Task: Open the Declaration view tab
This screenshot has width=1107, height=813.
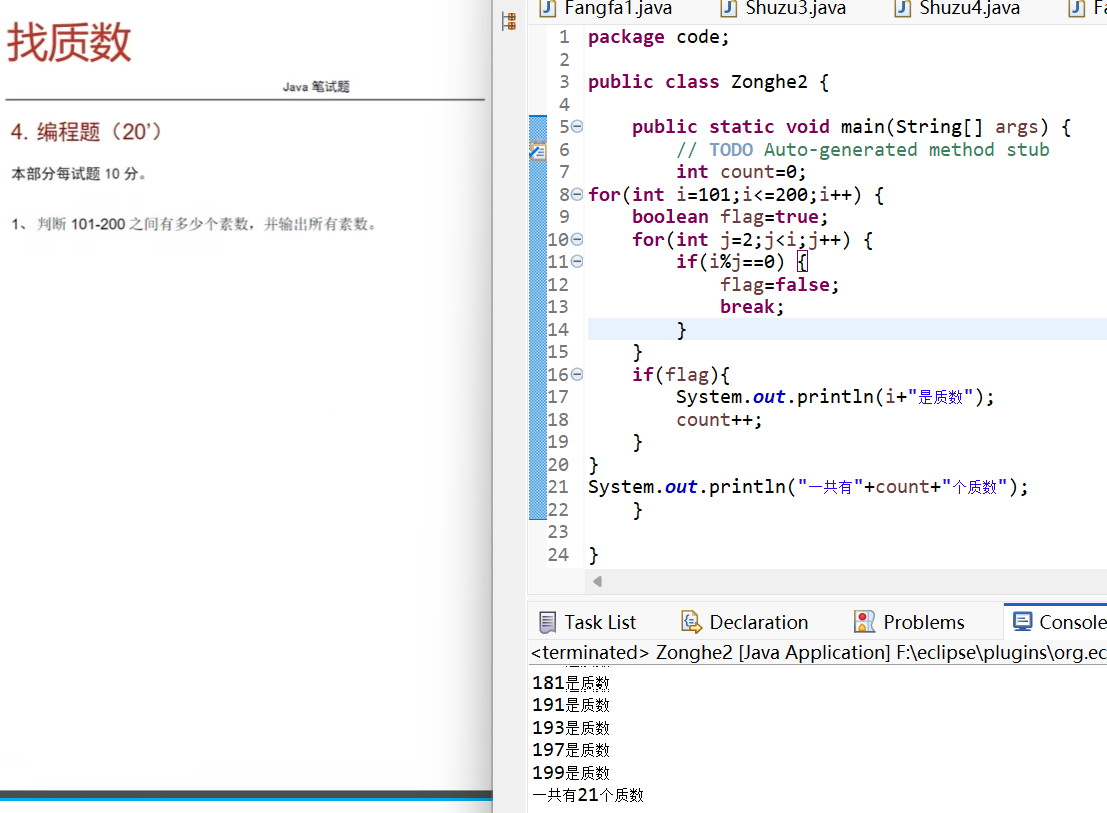Action: tap(745, 622)
